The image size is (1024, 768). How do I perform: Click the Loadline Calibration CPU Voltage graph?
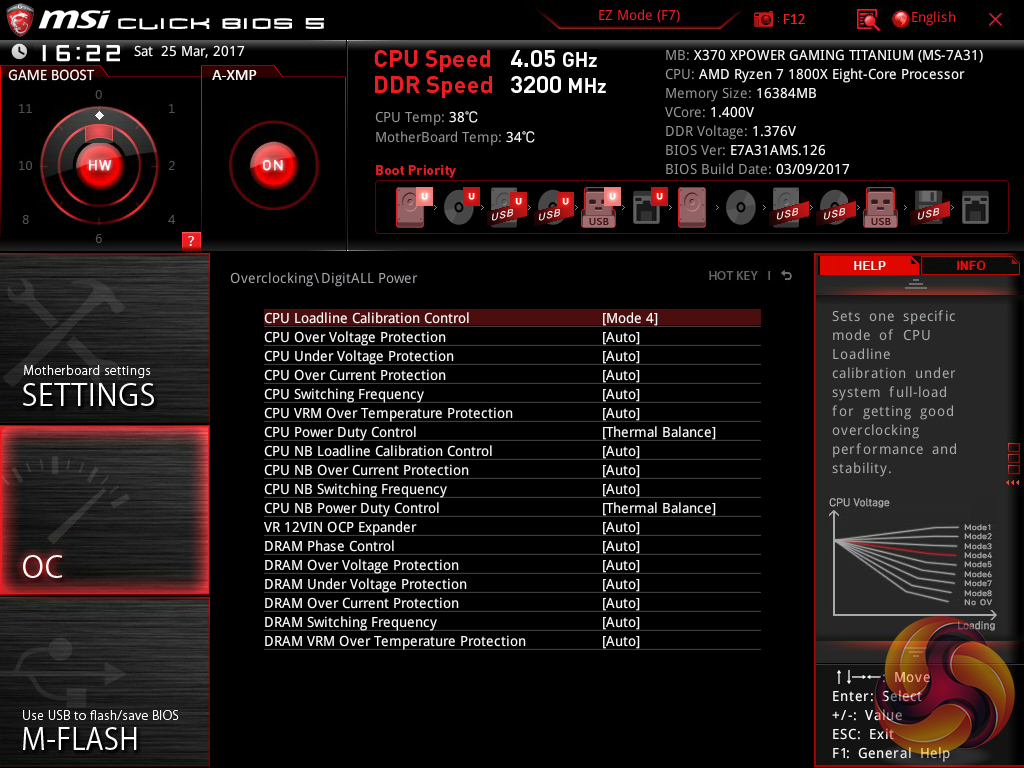click(913, 566)
